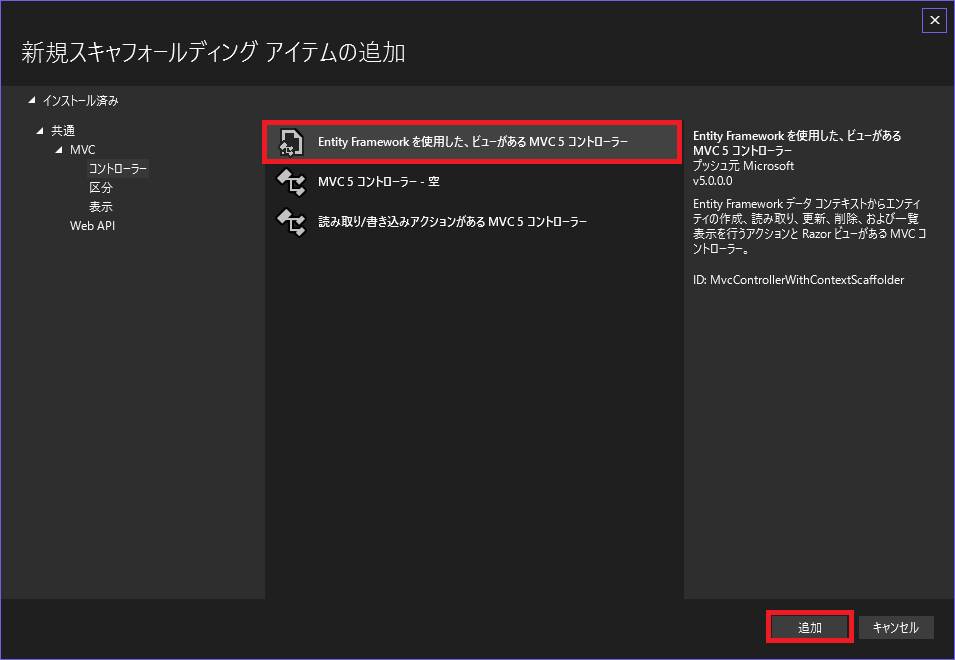Select the read/write actions MVC 5 controller icon
This screenshot has height=660, width=955.
(x=289, y=221)
